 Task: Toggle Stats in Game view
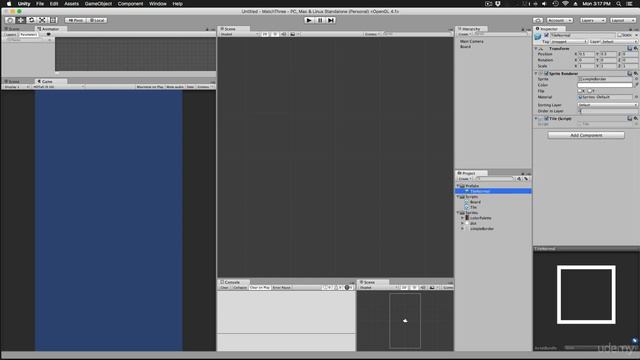(190, 87)
